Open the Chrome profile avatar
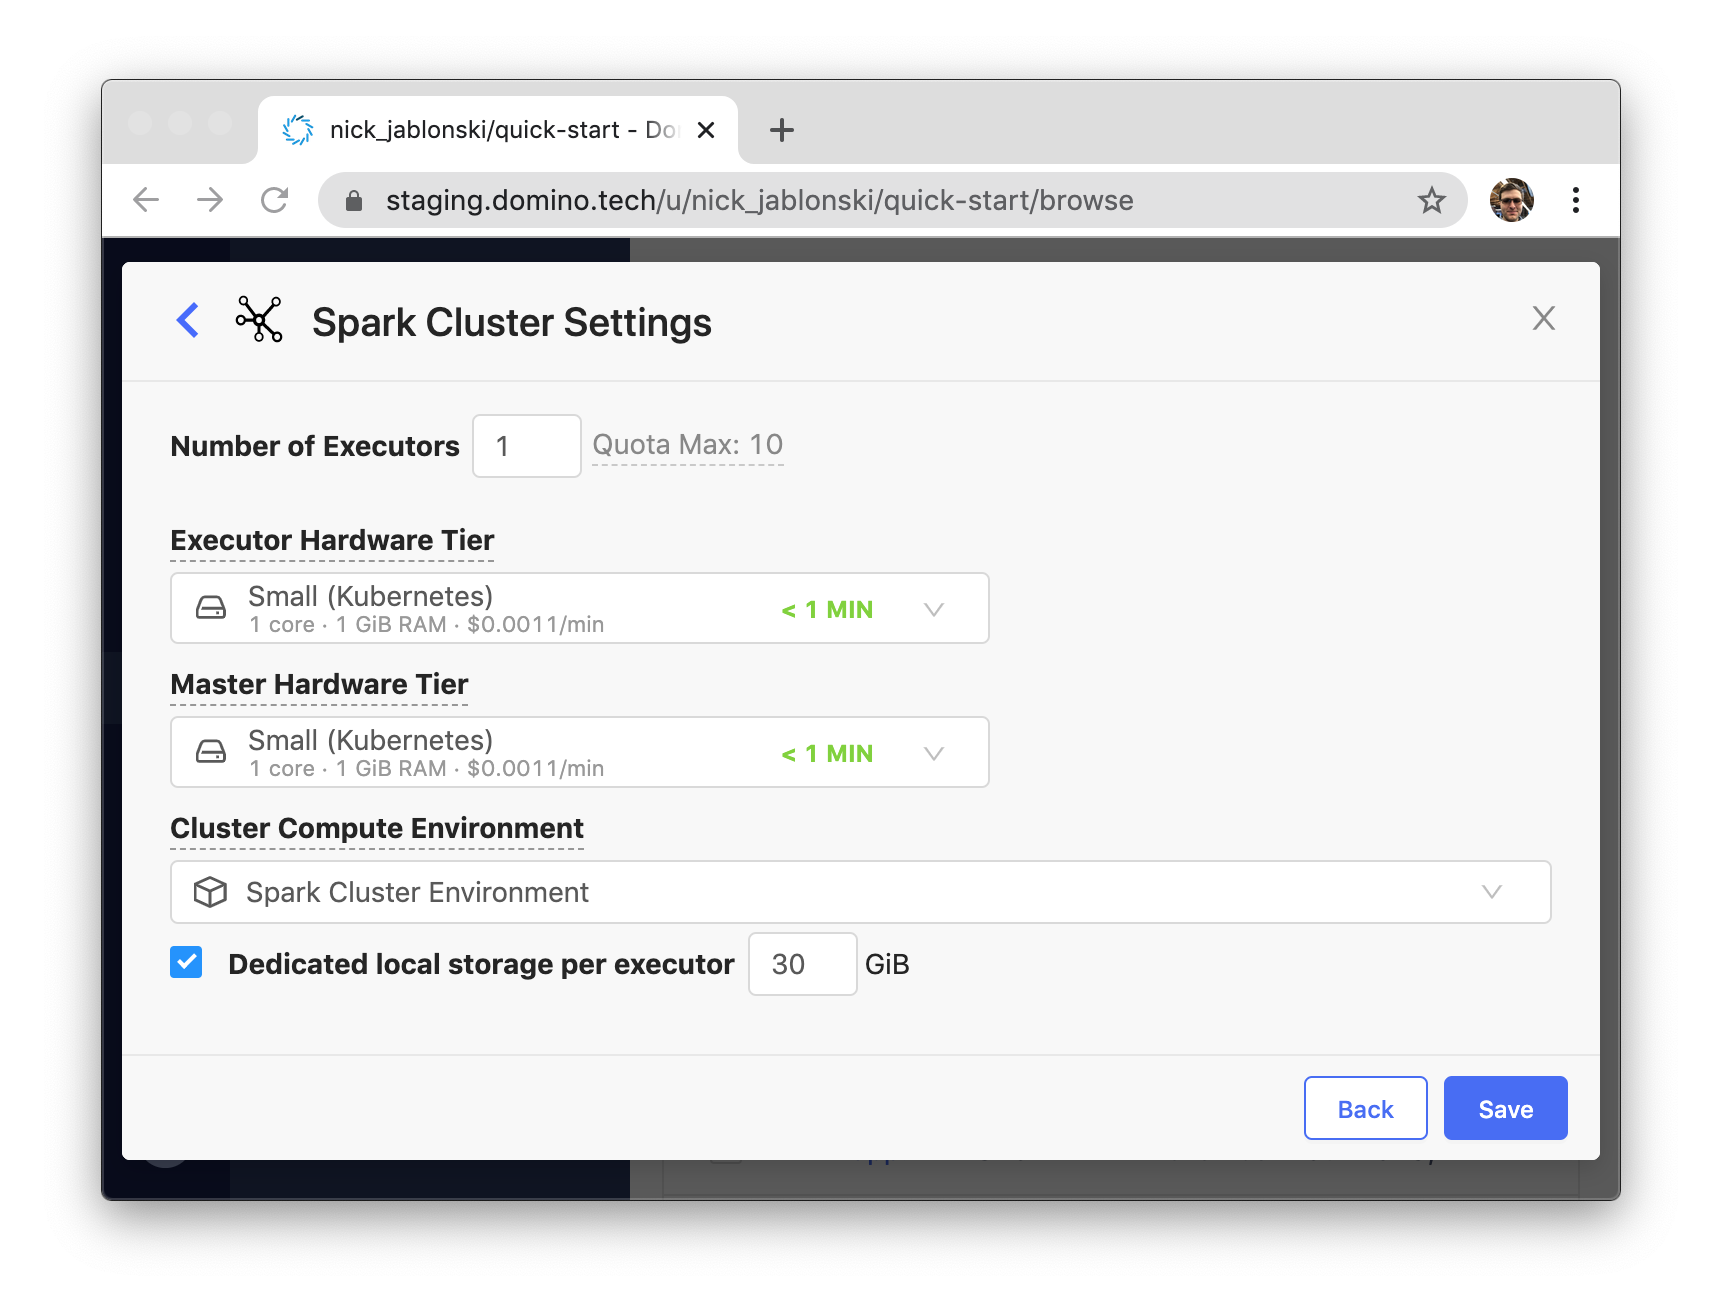The width and height of the screenshot is (1726, 1292). [x=1511, y=200]
